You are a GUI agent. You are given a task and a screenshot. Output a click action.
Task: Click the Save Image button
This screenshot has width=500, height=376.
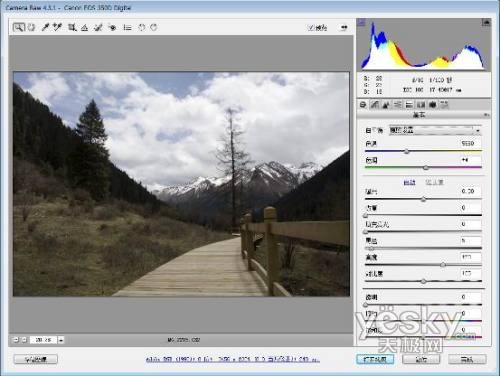pyautogui.click(x=36, y=359)
